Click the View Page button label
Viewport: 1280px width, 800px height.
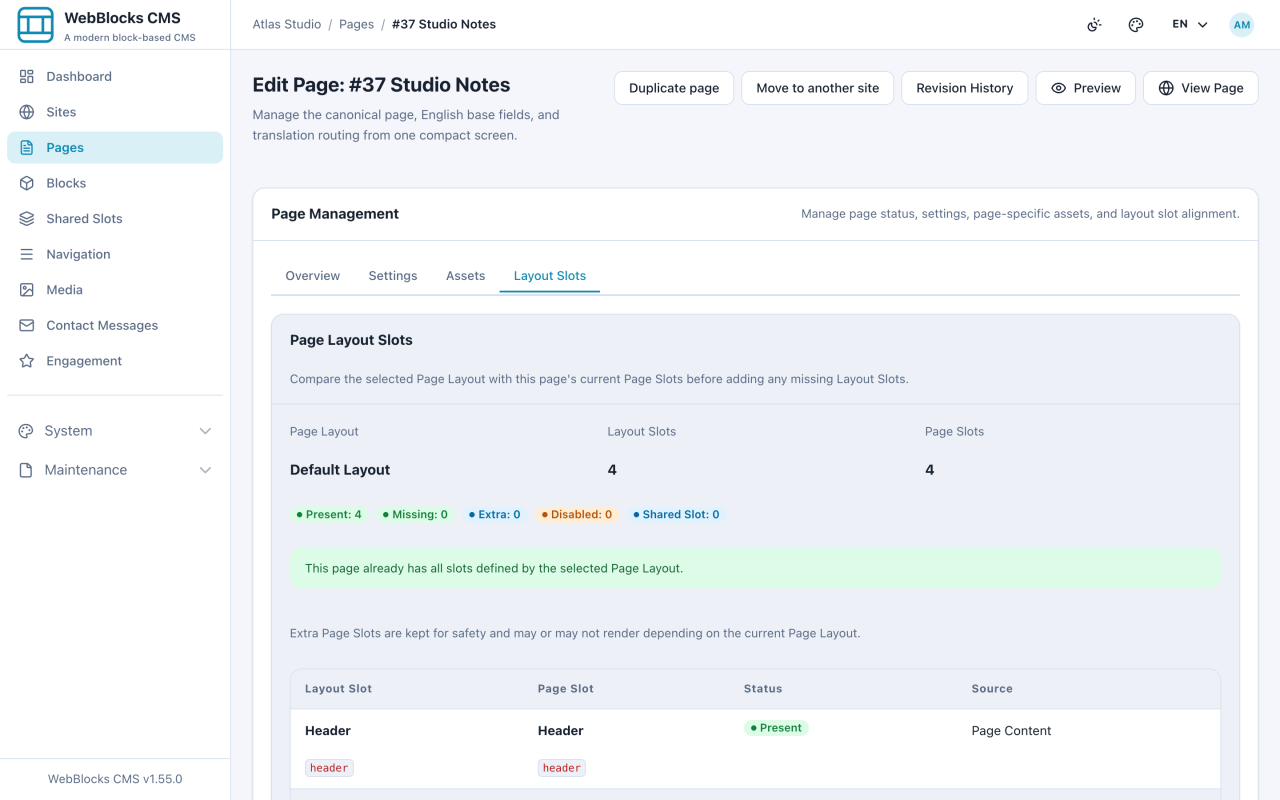click(x=1212, y=88)
